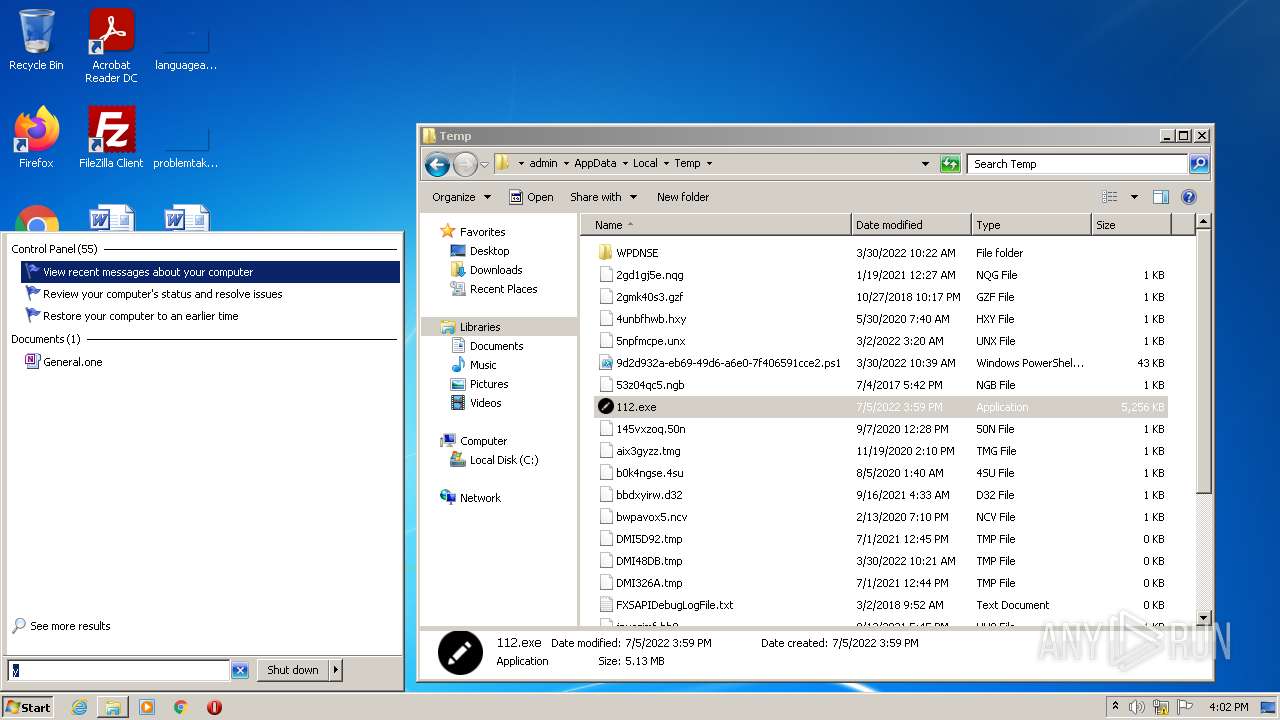The height and width of the screenshot is (720, 1280).
Task: Open the Share with dropdown
Action: click(x=602, y=197)
